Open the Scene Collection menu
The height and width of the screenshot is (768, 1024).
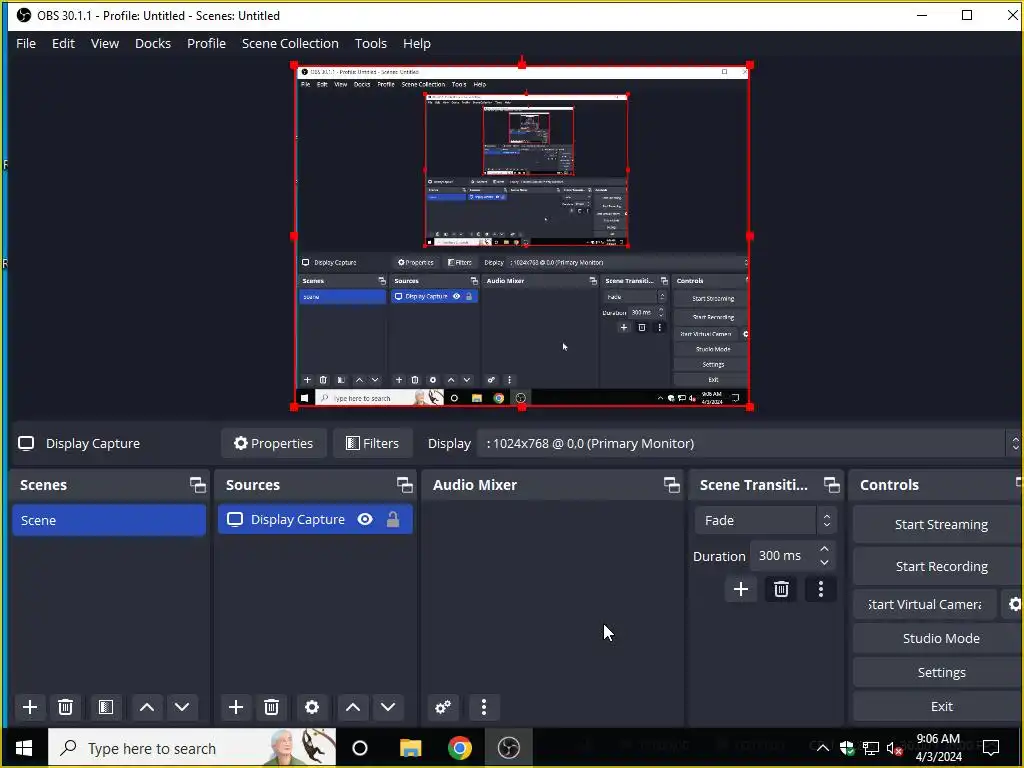(290, 43)
